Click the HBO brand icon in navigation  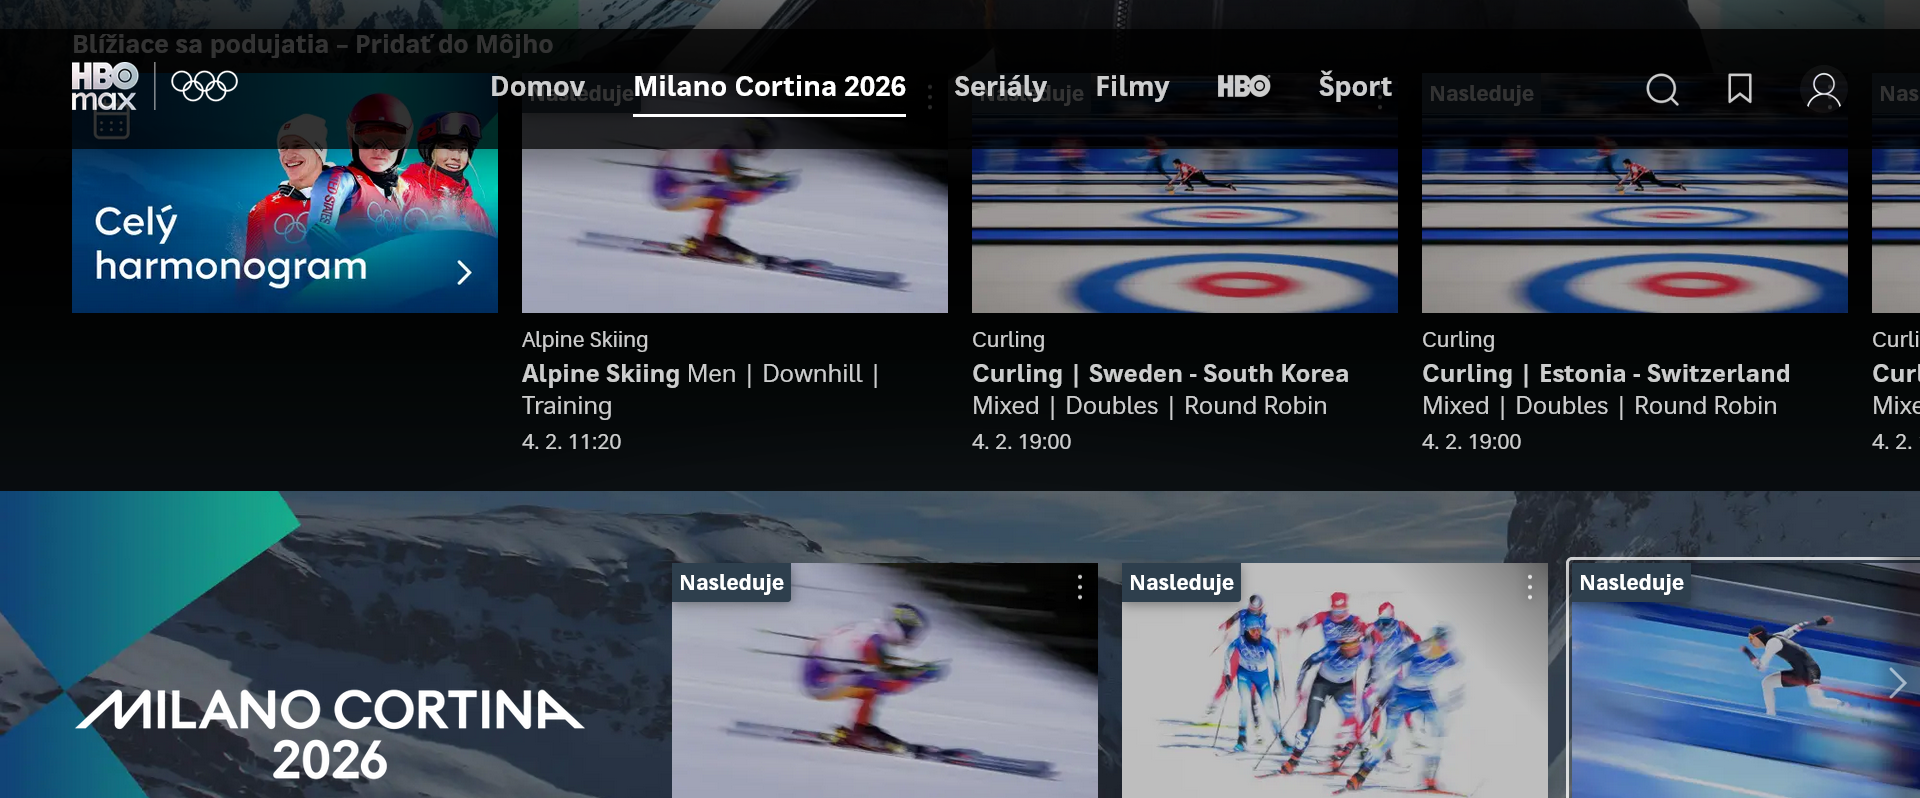pos(1243,86)
